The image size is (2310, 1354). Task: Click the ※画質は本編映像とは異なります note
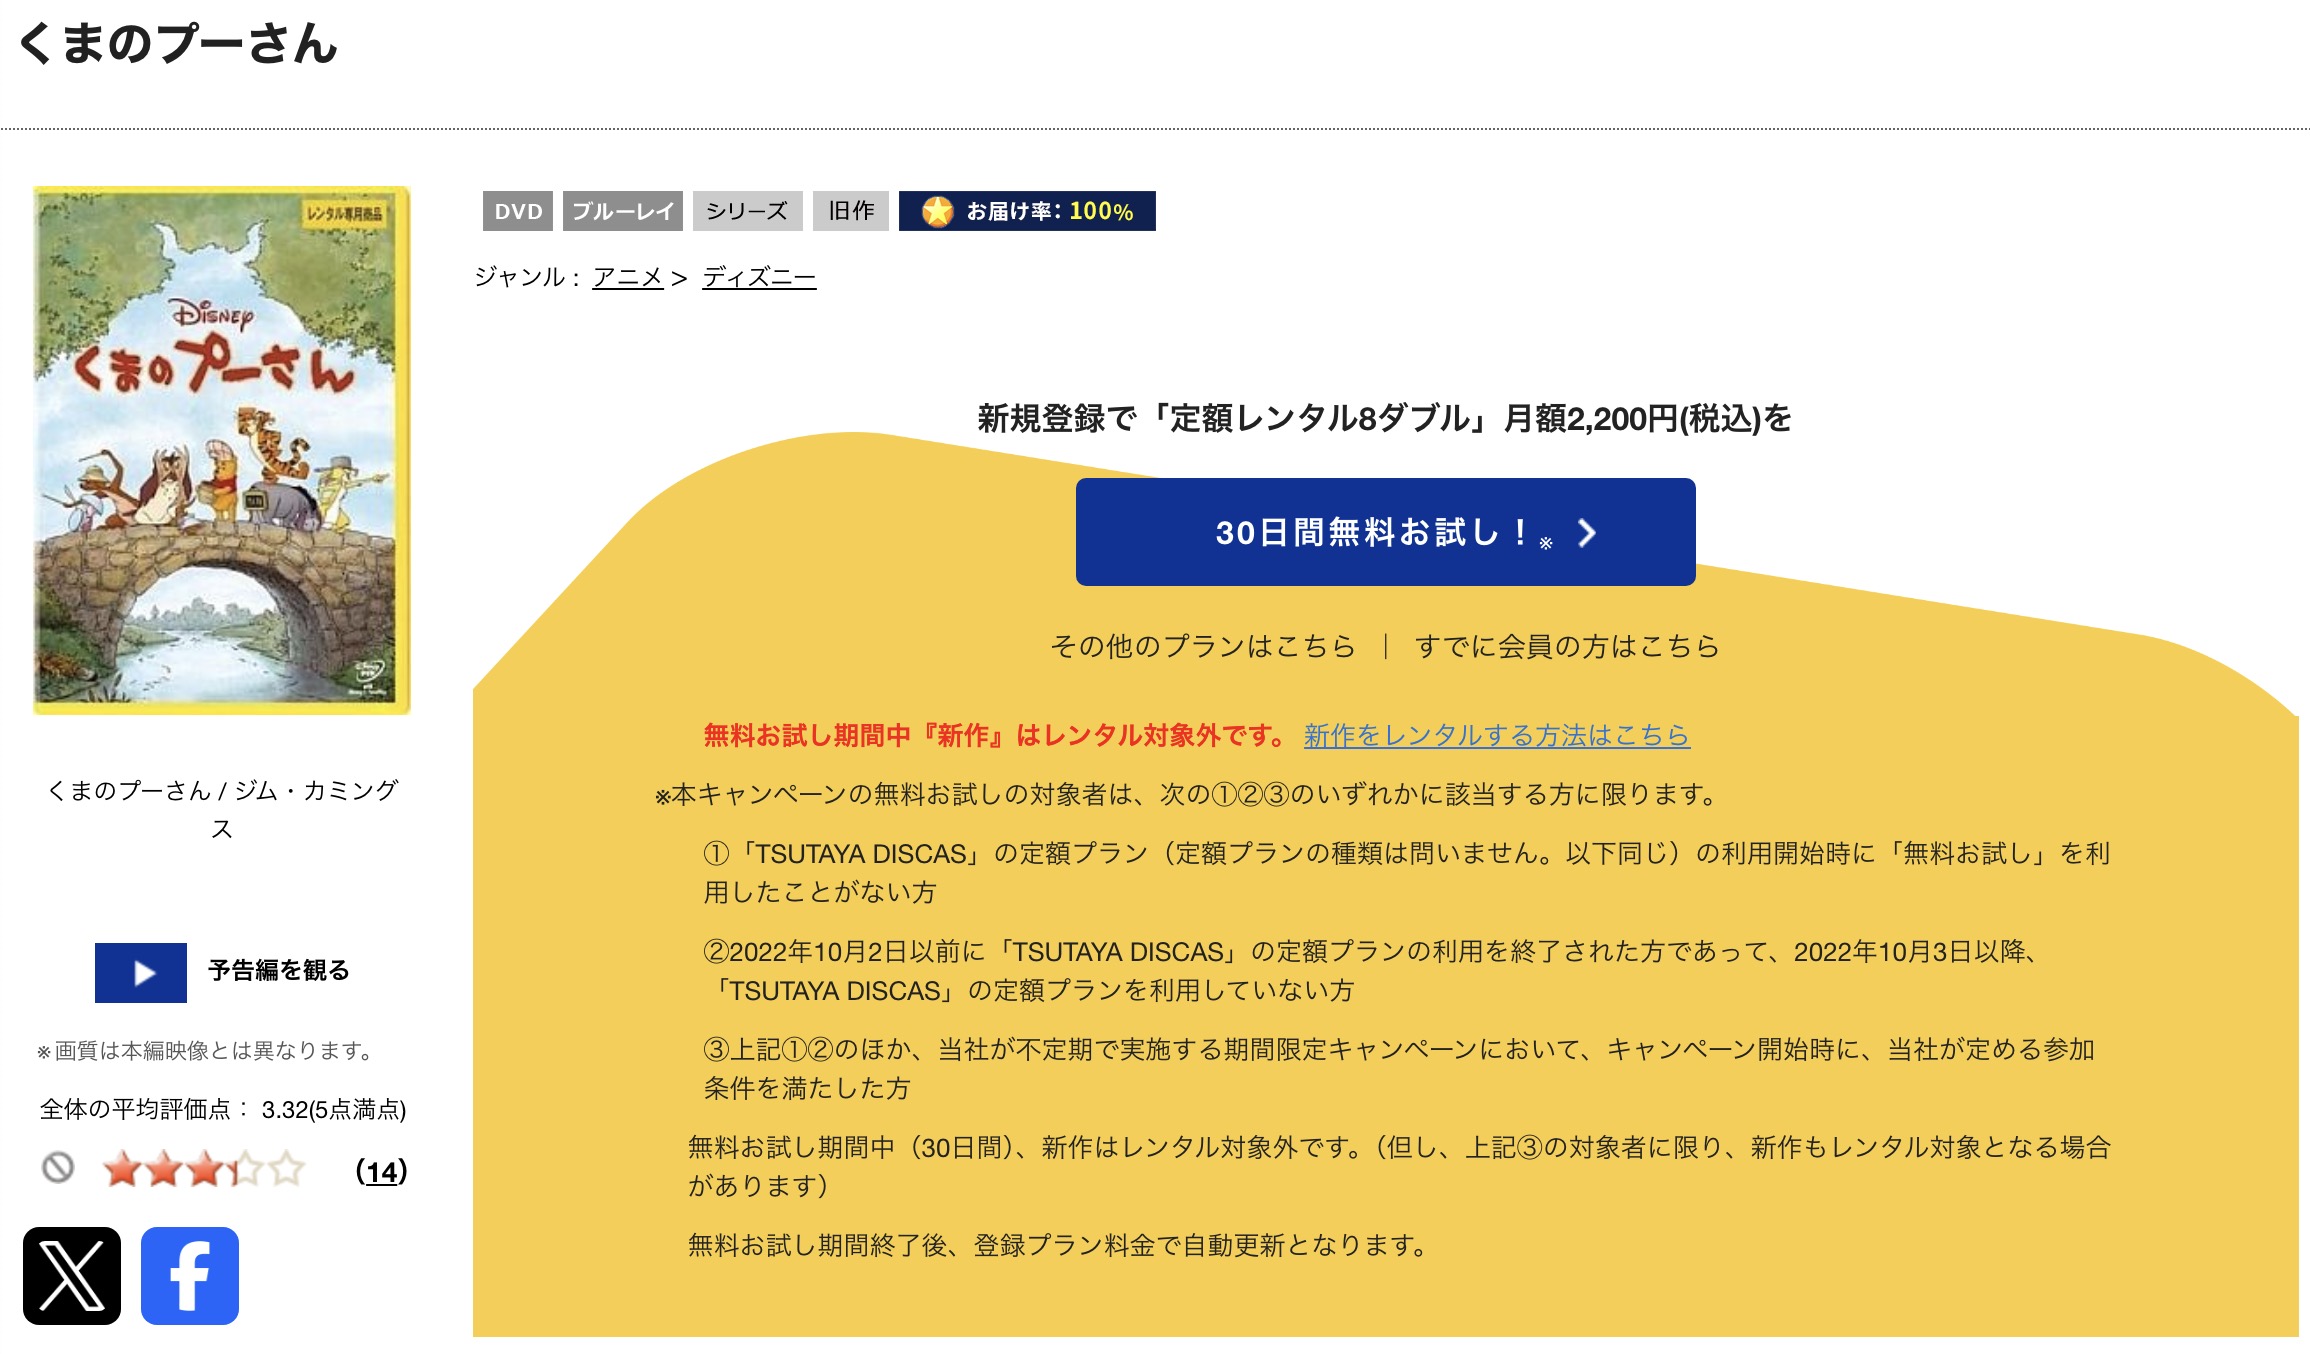click(x=206, y=1051)
